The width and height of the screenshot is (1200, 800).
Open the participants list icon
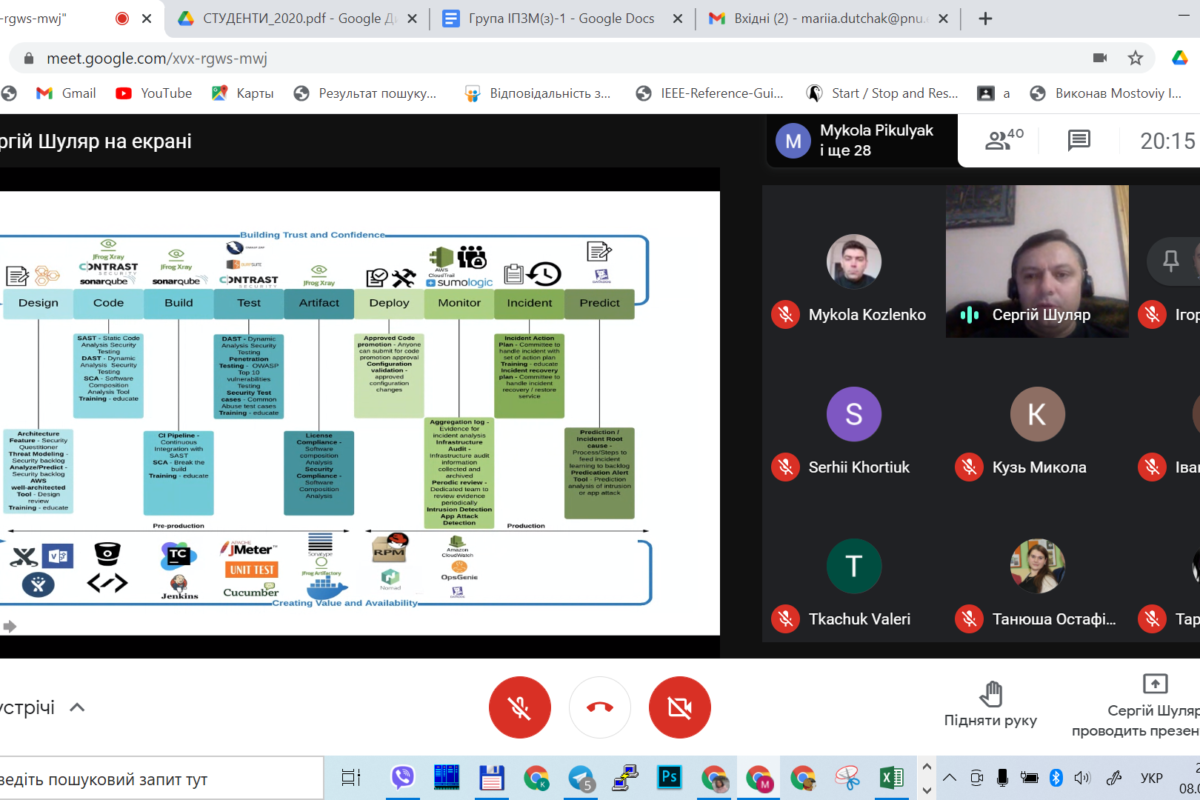[x=1003, y=141]
